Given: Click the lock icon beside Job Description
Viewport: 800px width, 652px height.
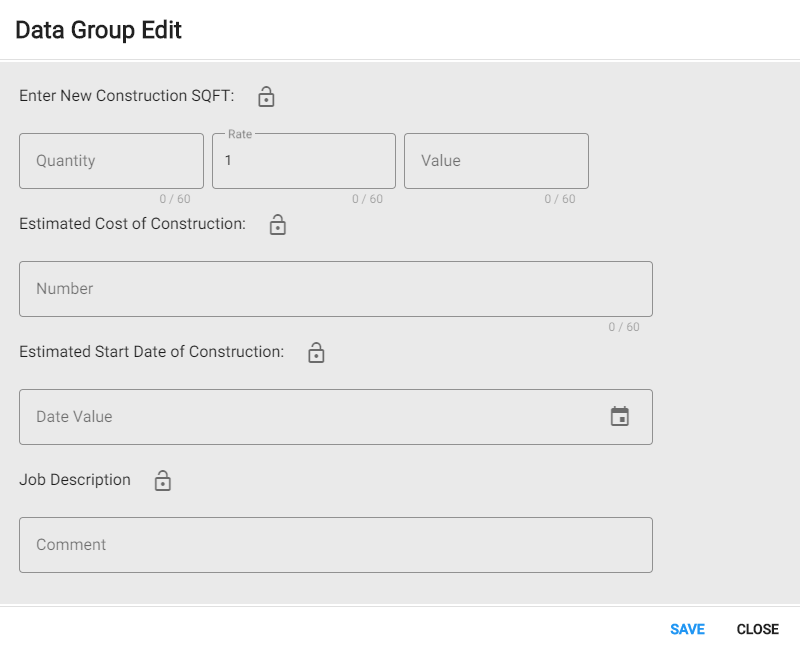Looking at the screenshot, I should 163,481.
